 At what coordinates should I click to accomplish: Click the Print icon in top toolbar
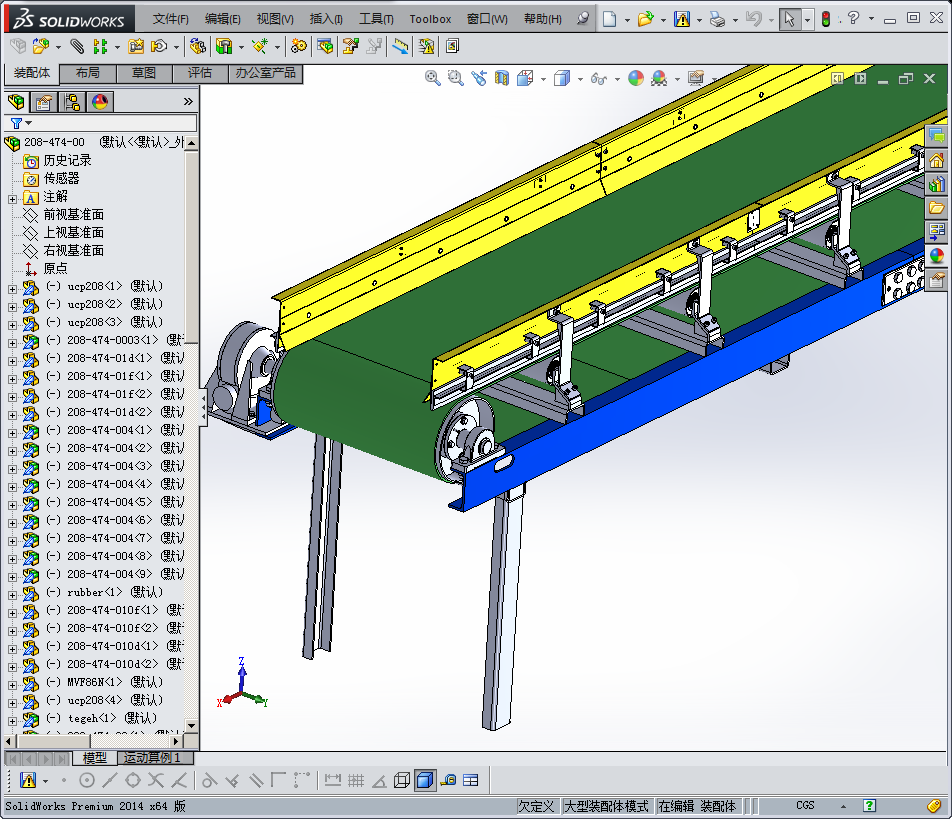pyautogui.click(x=717, y=19)
